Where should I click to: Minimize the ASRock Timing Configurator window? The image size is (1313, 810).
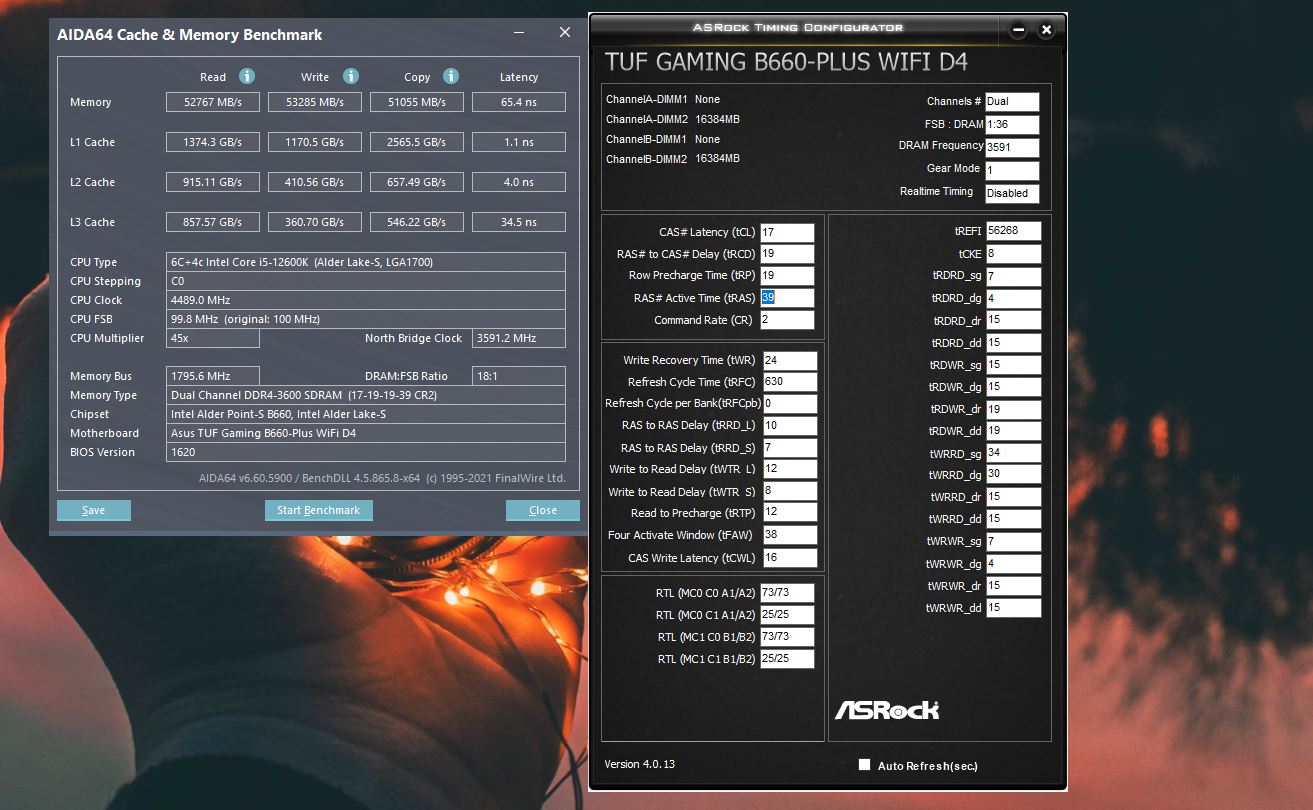(1019, 30)
